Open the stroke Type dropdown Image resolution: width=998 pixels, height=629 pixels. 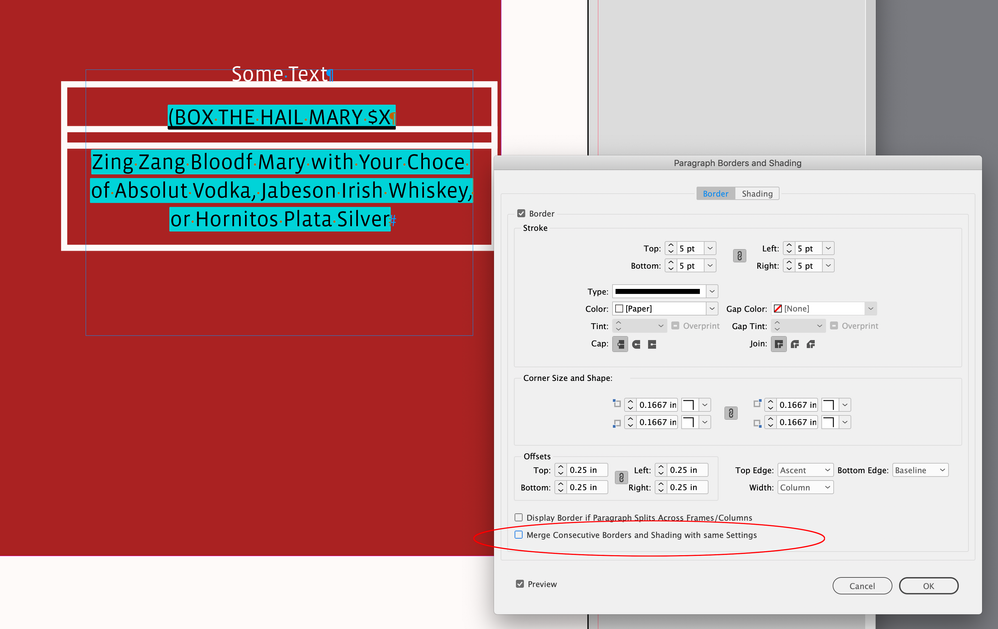[712, 292]
